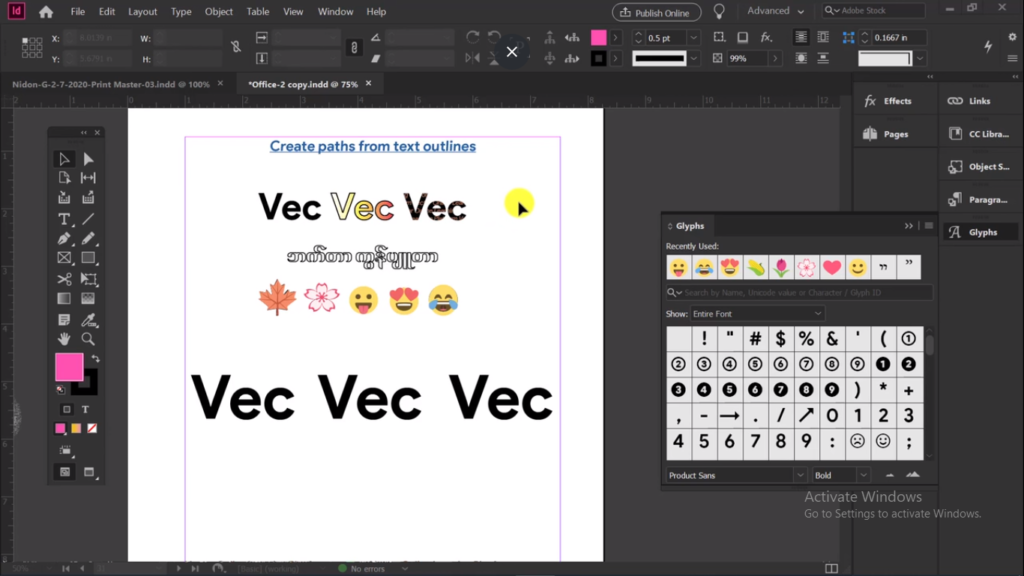Open stroke weight 0.5 pt dropdown
Screen dimensions: 1024x576
click(694, 38)
